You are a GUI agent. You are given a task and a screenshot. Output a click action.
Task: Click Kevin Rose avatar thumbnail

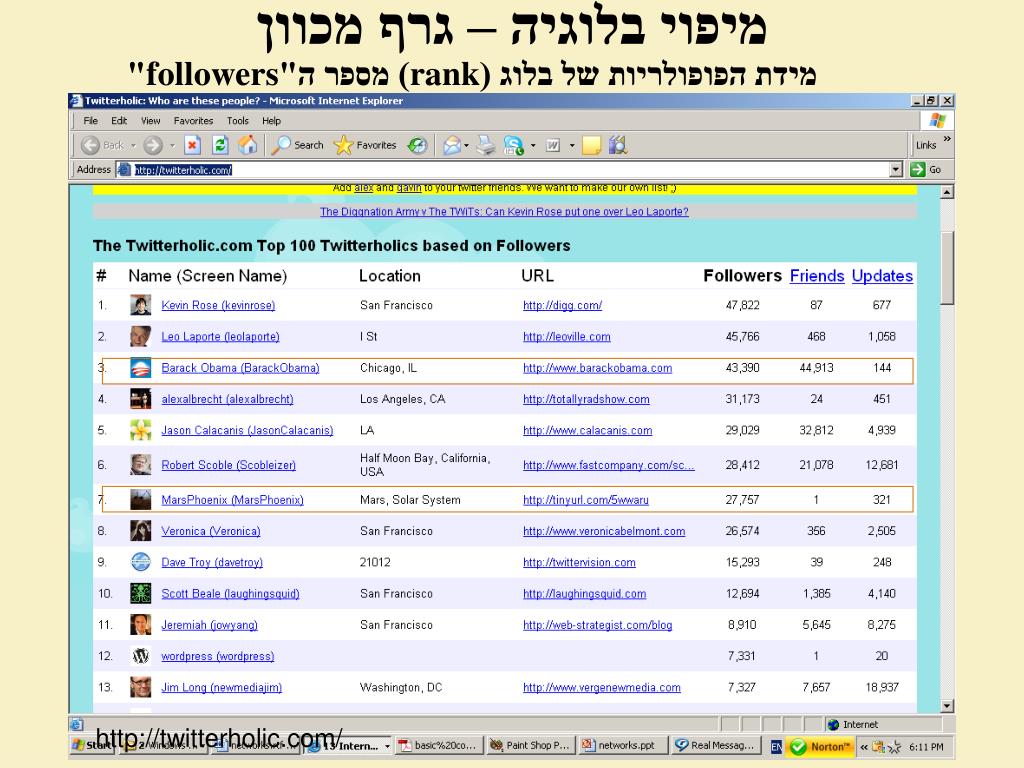click(140, 305)
